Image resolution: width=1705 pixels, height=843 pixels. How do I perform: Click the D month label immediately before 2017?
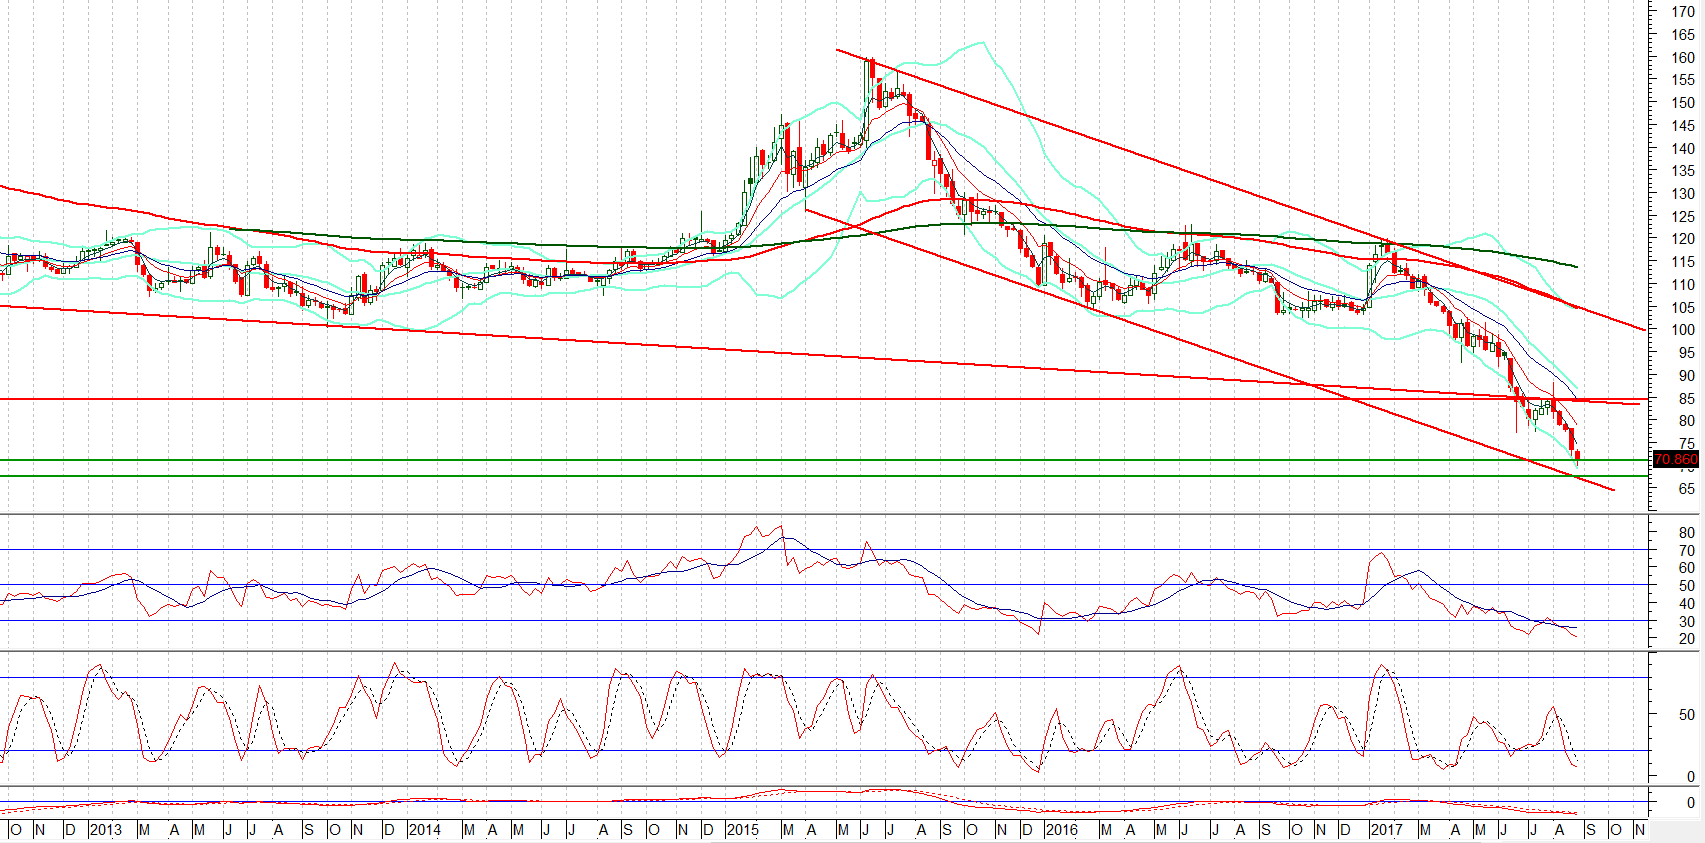tap(1346, 830)
